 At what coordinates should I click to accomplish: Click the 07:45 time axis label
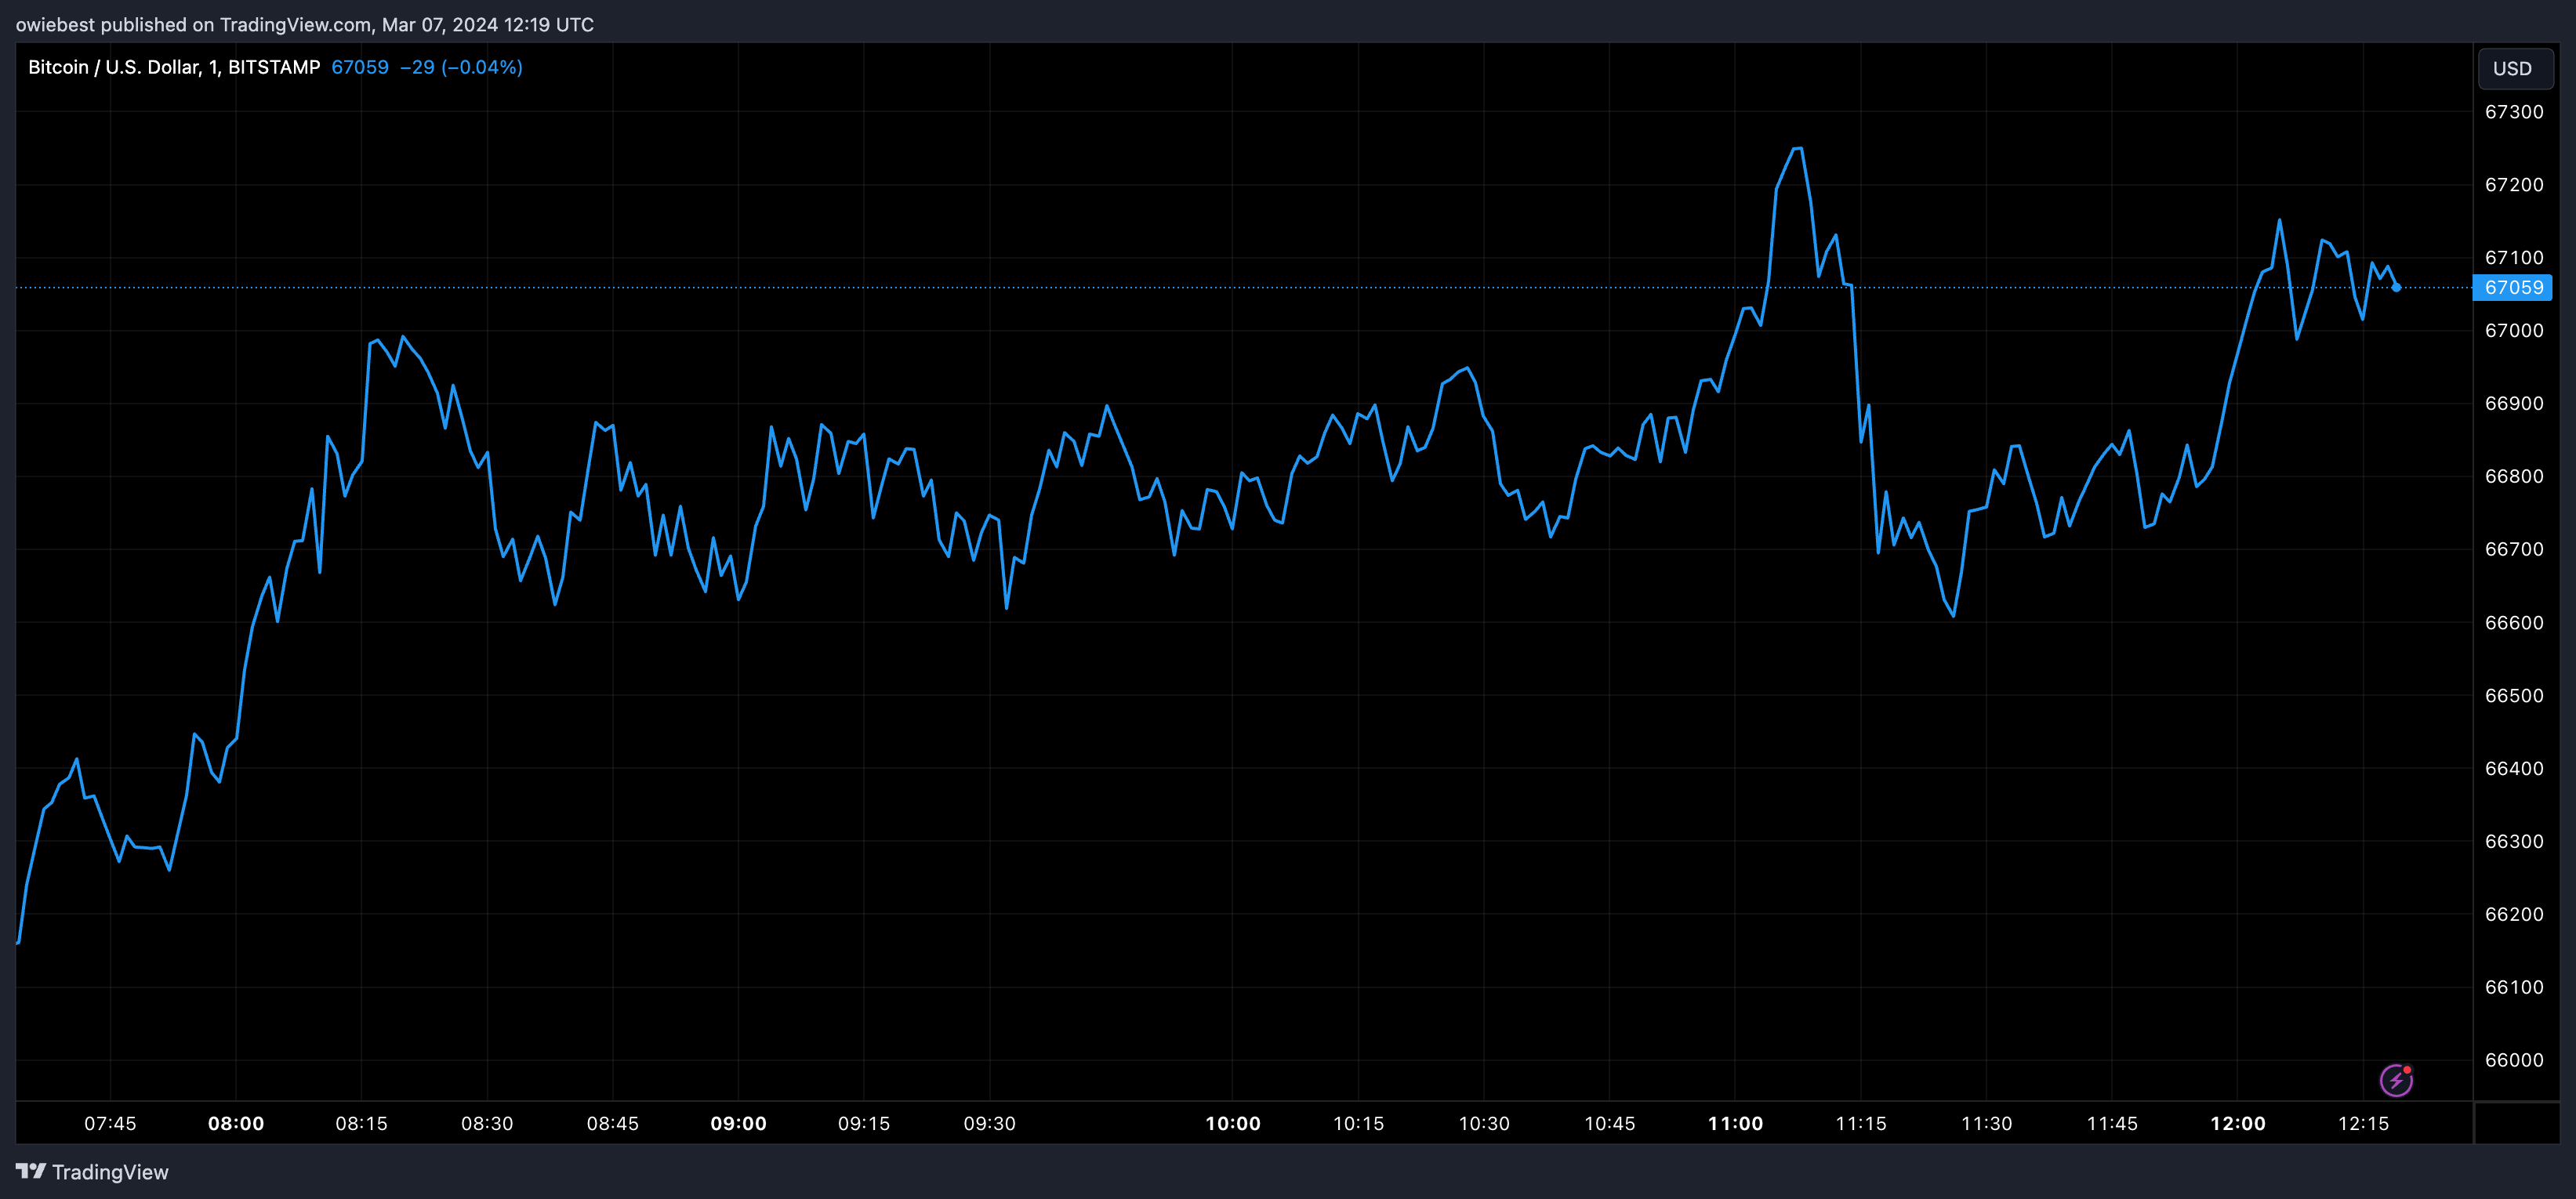[x=110, y=1124]
